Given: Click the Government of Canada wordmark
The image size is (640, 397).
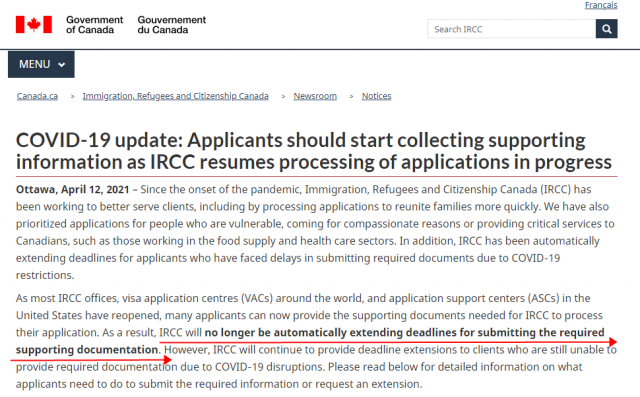Looking at the screenshot, I should 94,24.
